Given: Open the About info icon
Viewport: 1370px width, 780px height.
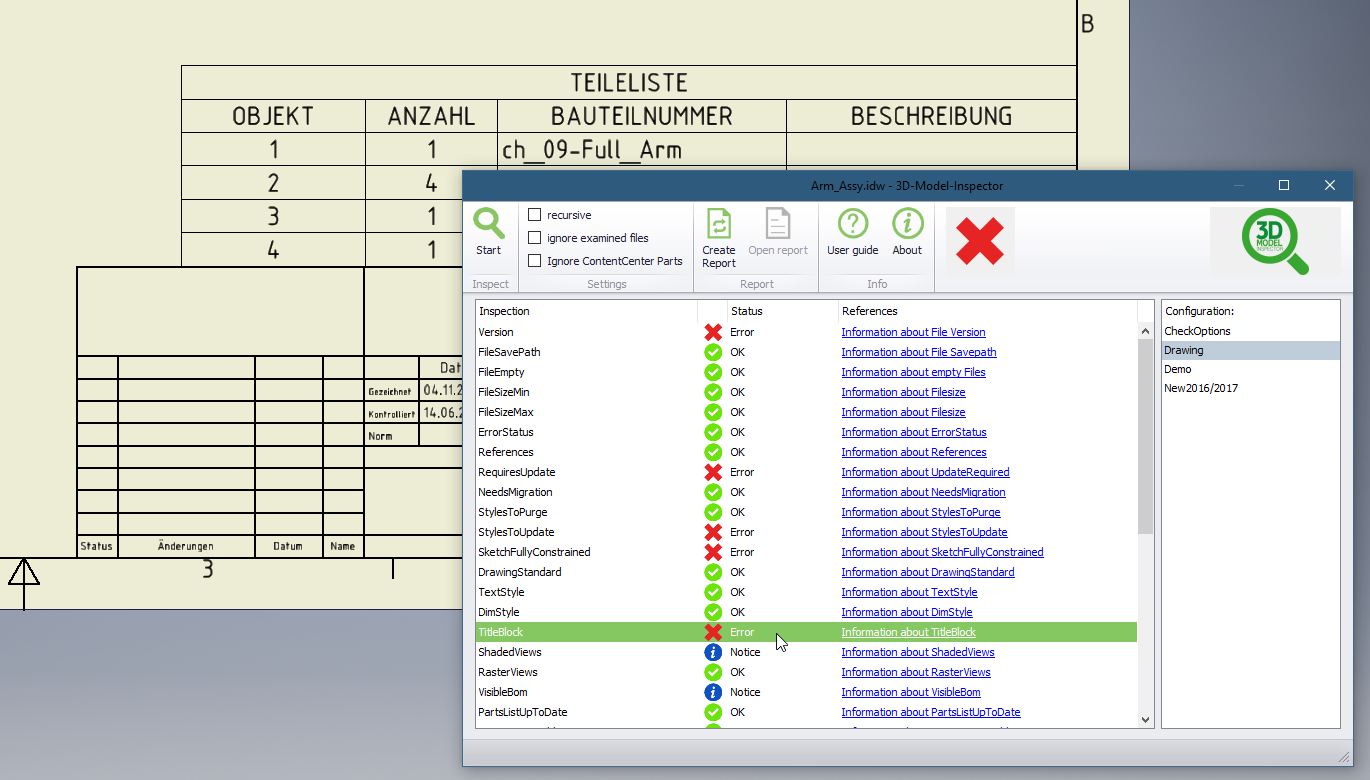Looking at the screenshot, I should 907,224.
